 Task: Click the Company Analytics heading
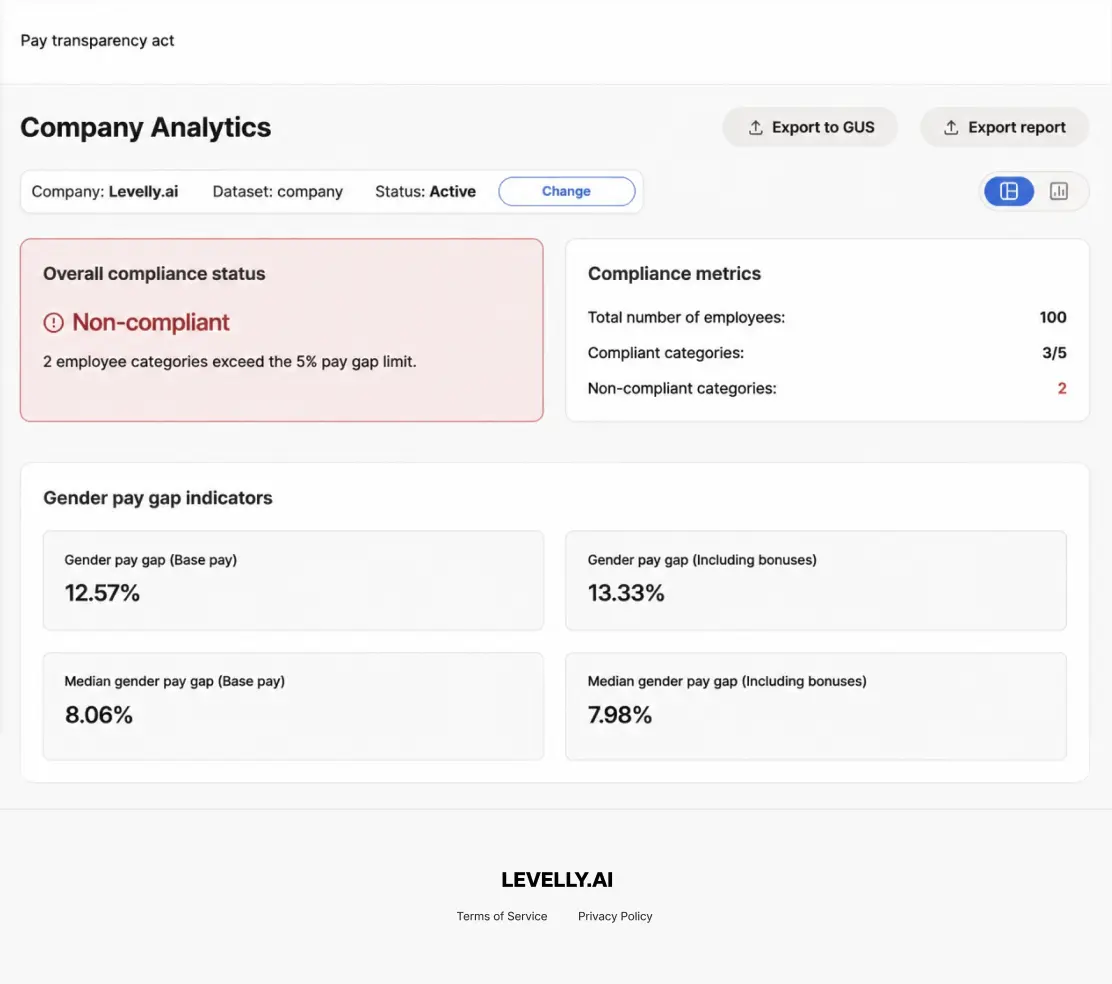(x=145, y=128)
